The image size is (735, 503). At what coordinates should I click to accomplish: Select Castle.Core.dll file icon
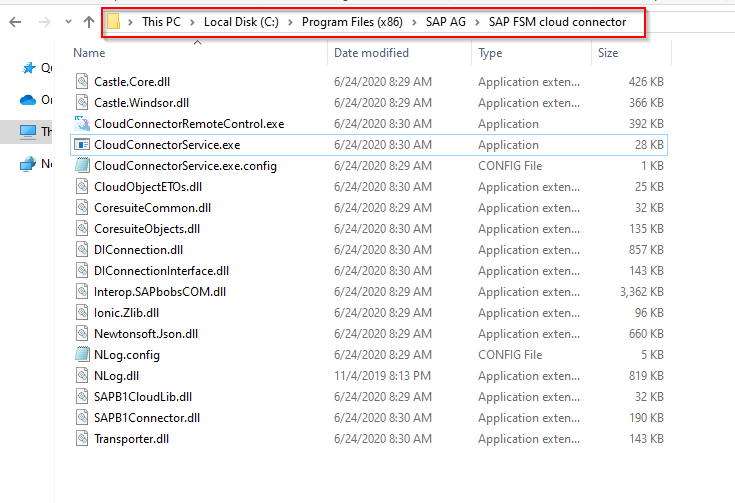coord(82,81)
